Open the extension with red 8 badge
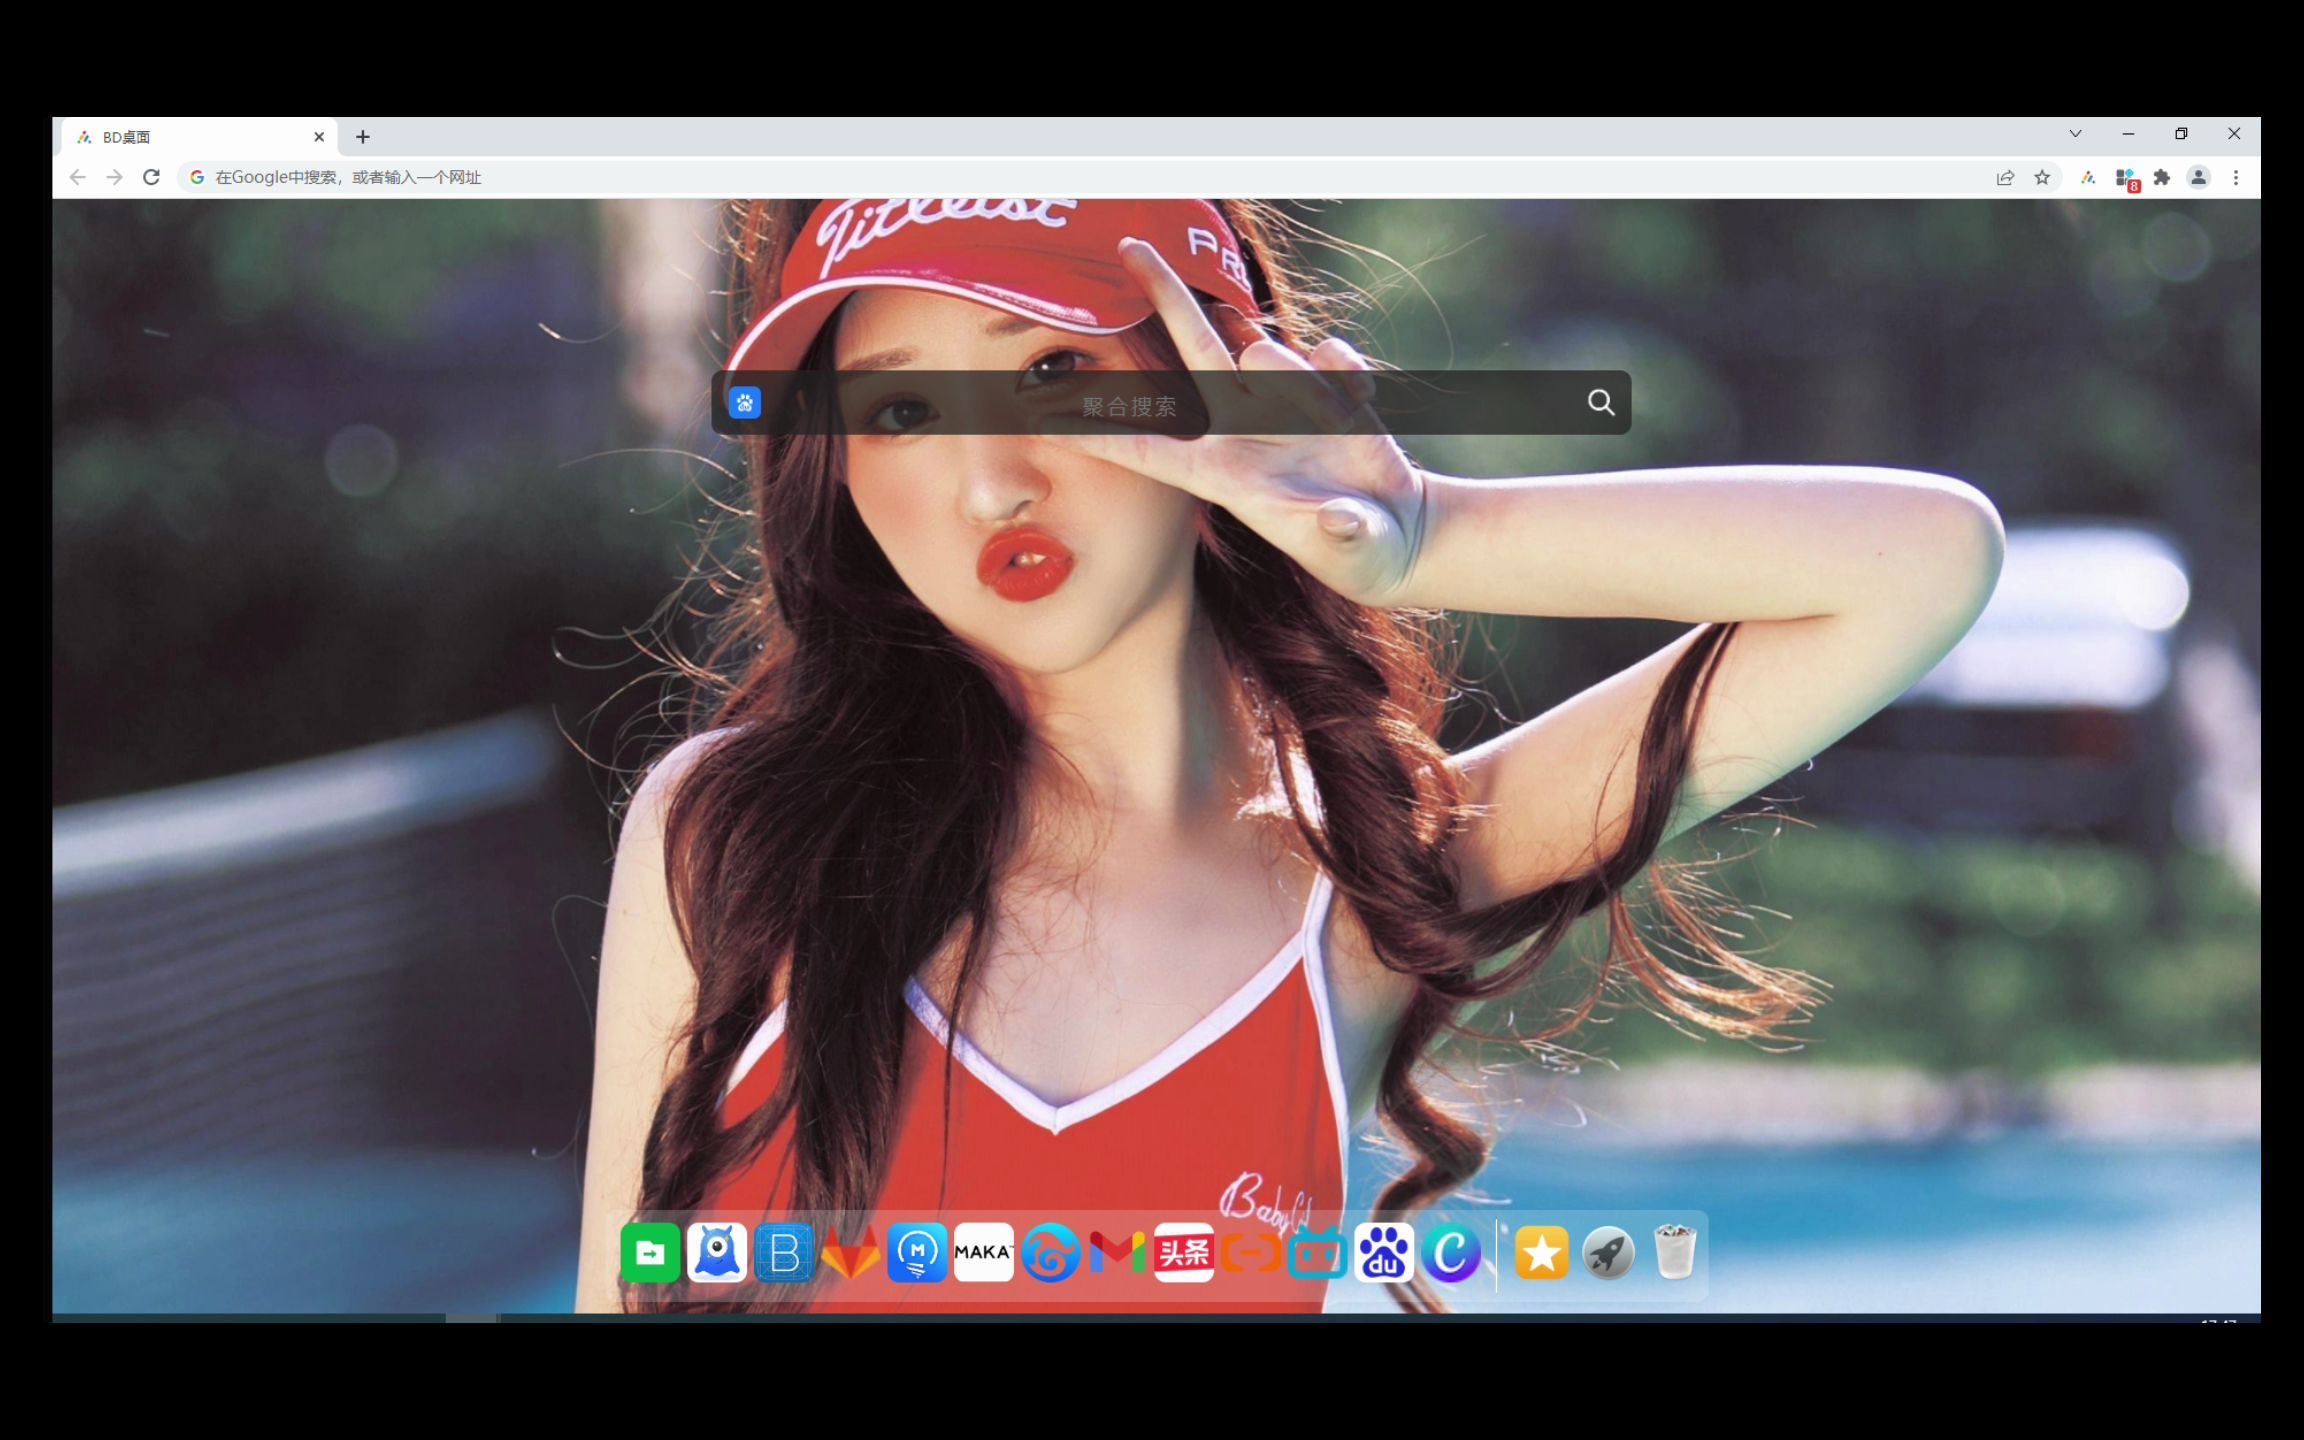Screen dimensions: 2304x1440 [x=2126, y=179]
